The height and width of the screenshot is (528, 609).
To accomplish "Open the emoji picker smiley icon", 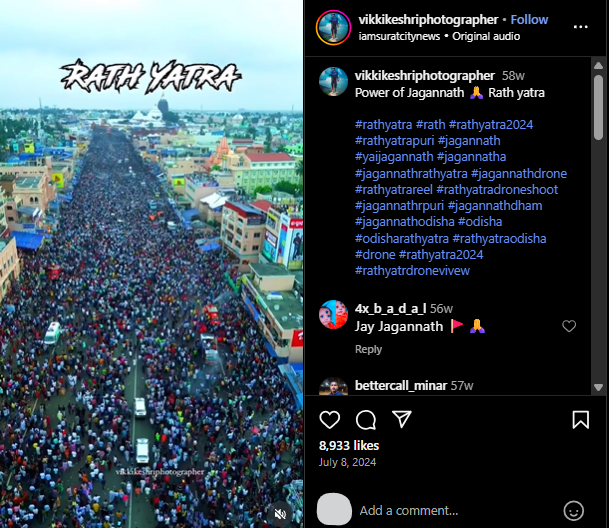I will (574, 511).
